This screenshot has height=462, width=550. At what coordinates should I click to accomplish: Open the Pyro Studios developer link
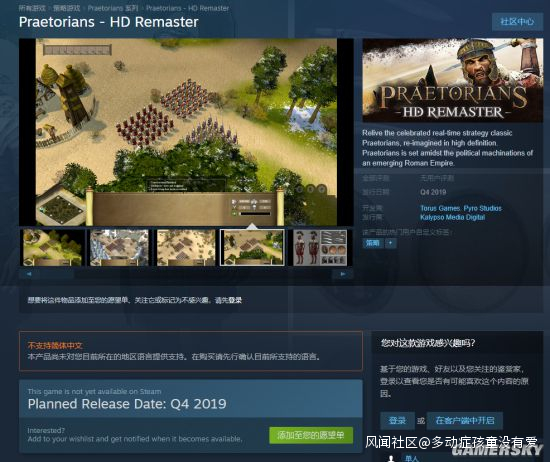pyautogui.click(x=483, y=208)
